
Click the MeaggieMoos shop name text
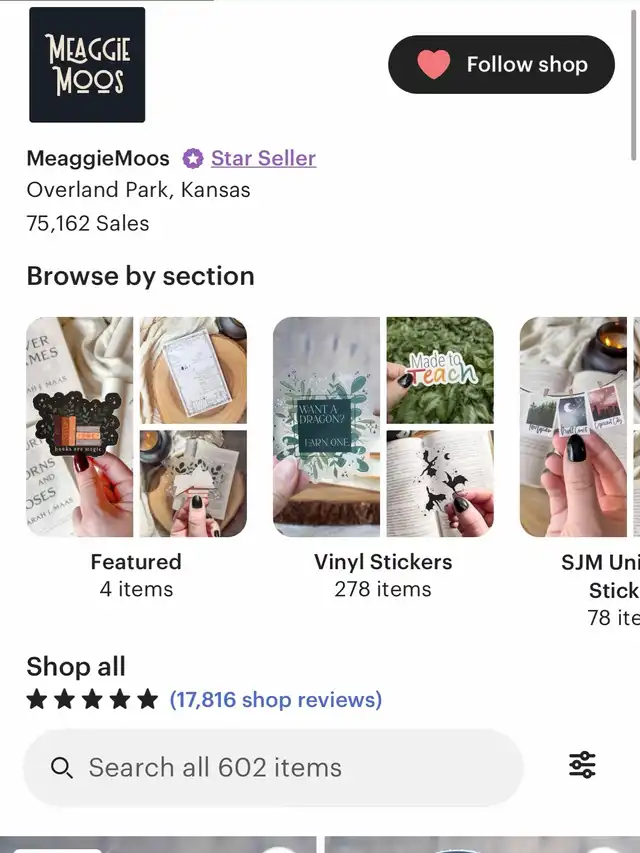(98, 158)
